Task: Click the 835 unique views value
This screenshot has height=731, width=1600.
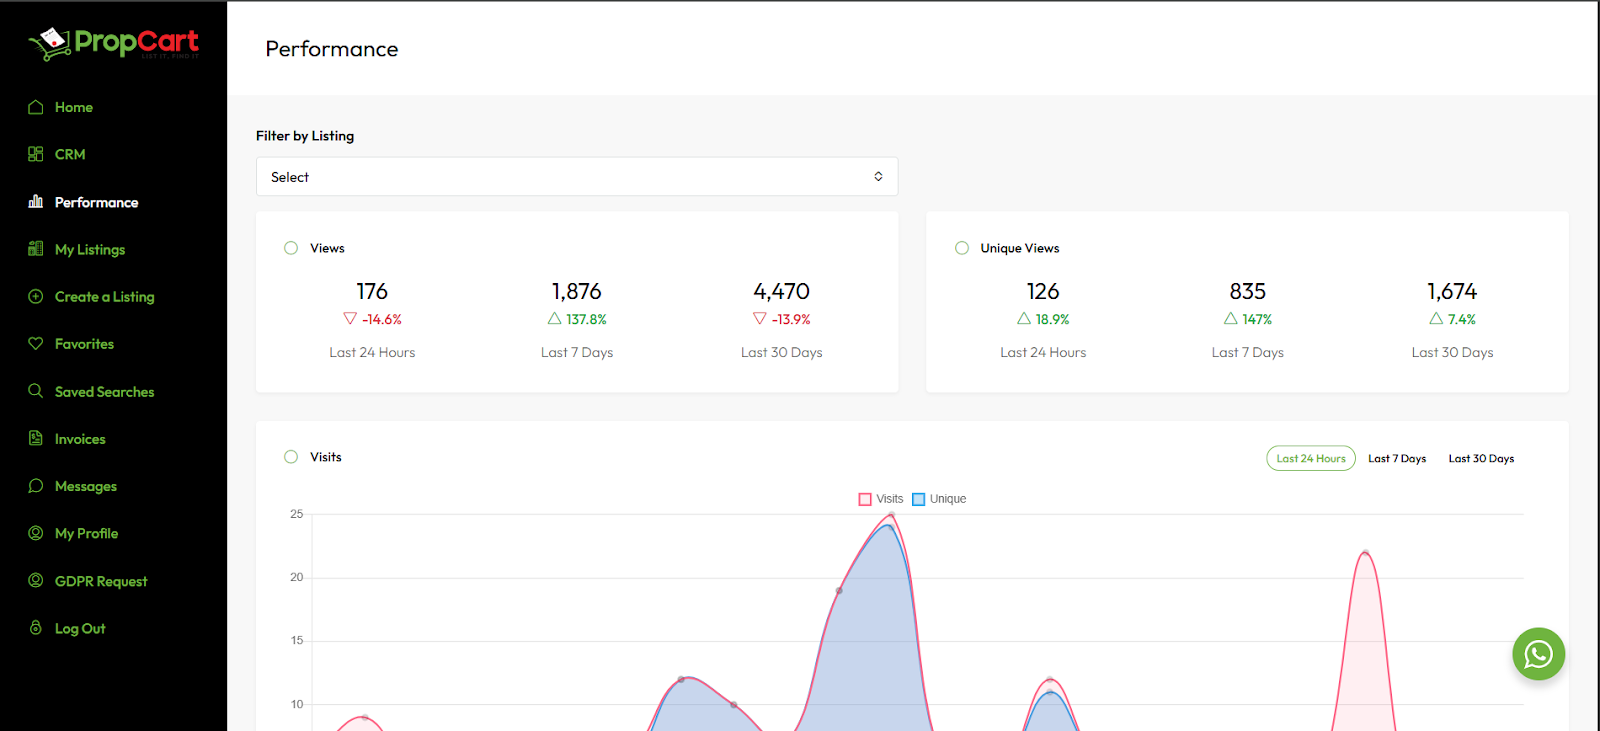Action: click(1248, 291)
